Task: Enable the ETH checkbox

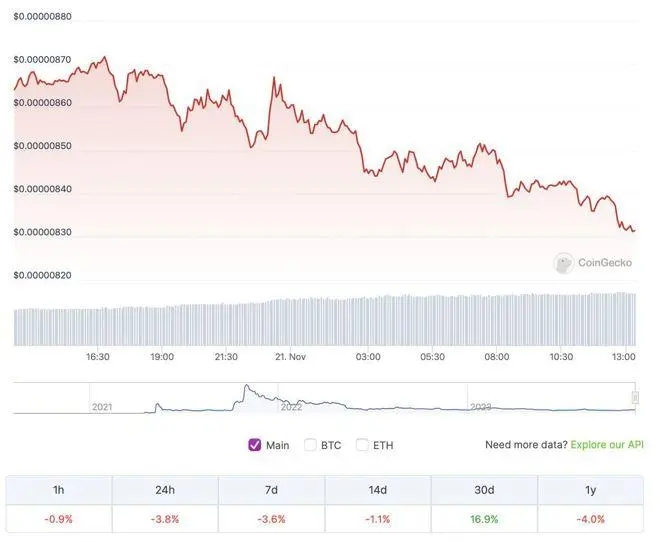Action: pos(362,445)
